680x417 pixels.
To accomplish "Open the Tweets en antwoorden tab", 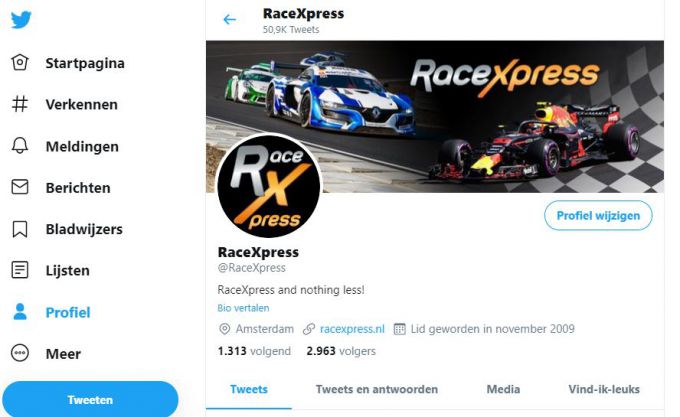I will coord(376,389).
